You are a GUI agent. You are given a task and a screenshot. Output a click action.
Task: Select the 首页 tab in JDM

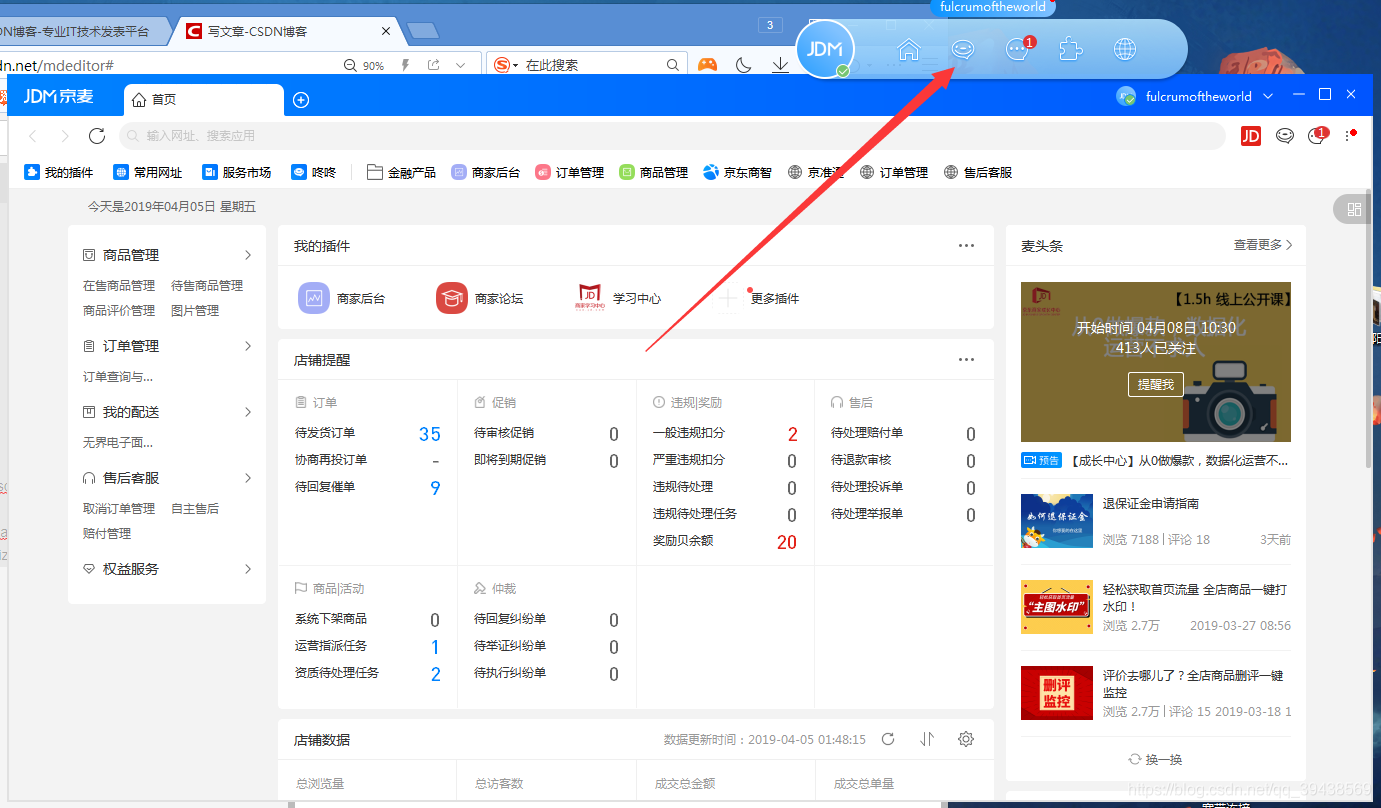tap(203, 99)
